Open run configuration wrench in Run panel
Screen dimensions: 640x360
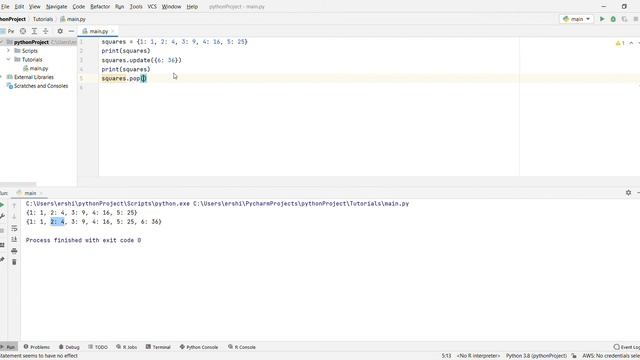2,216
